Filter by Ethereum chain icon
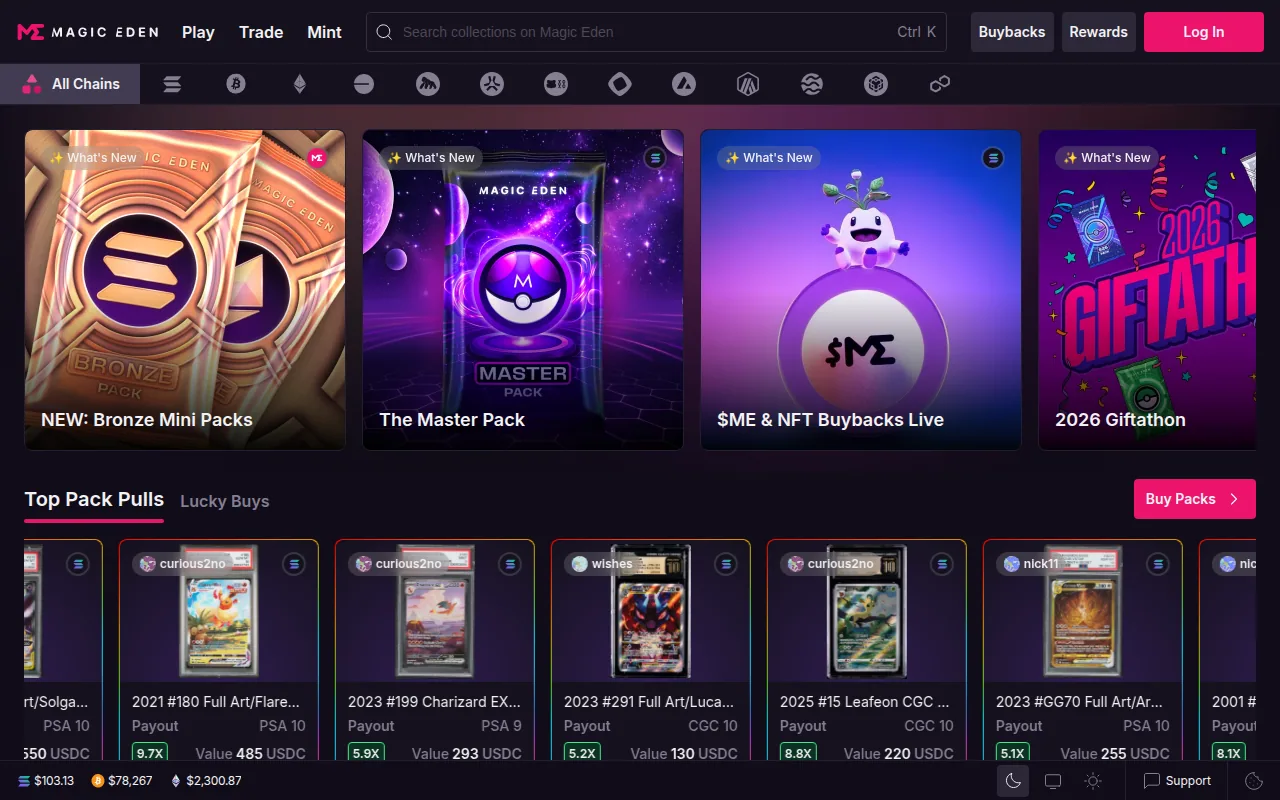1280x800 pixels. click(300, 85)
